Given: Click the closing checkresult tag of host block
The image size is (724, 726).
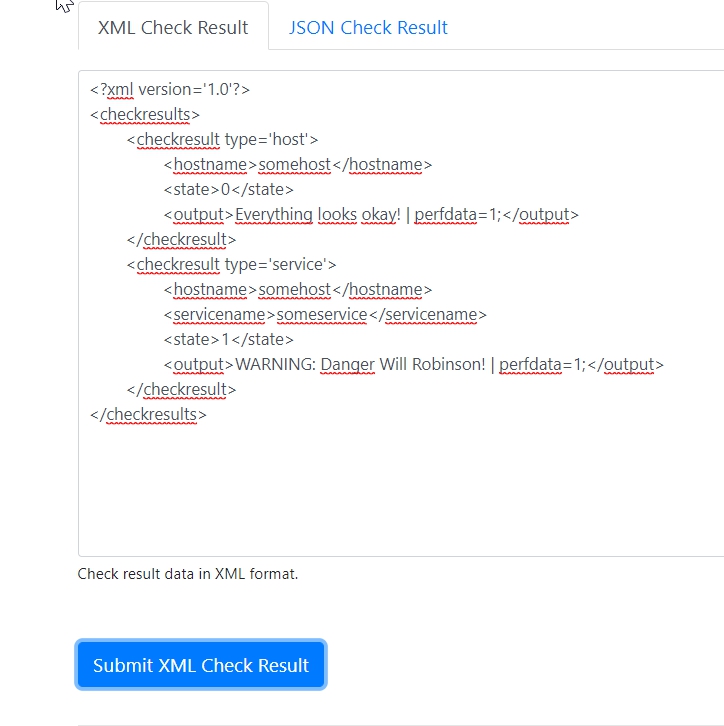Looking at the screenshot, I should click(x=181, y=240).
